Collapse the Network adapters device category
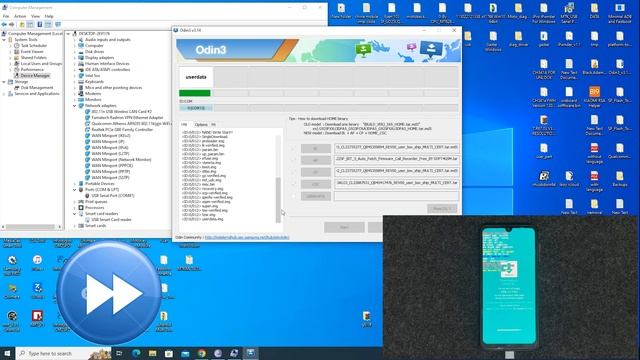This screenshot has height=360, width=640. click(x=75, y=106)
